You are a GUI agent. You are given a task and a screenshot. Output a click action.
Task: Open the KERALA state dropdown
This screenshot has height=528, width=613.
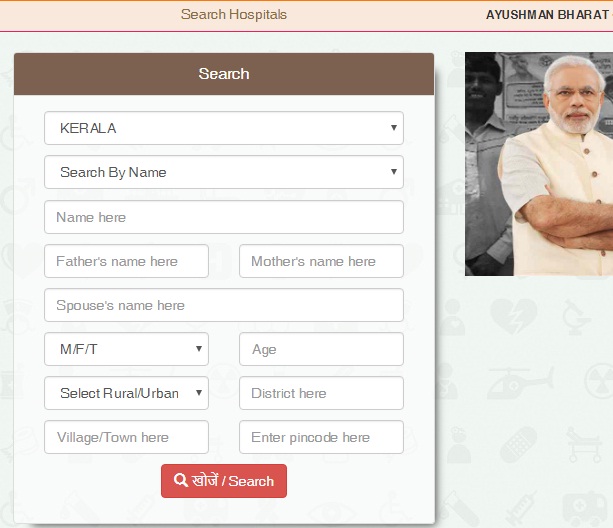point(223,128)
